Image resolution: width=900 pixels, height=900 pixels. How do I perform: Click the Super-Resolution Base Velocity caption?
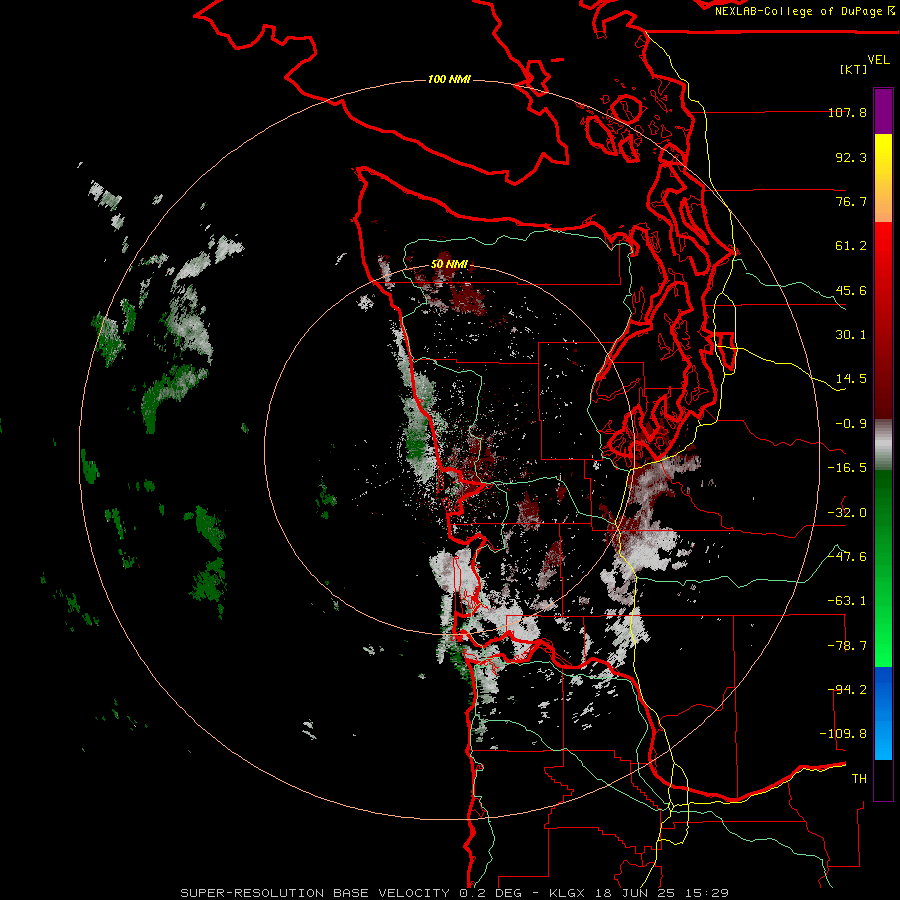click(455, 893)
